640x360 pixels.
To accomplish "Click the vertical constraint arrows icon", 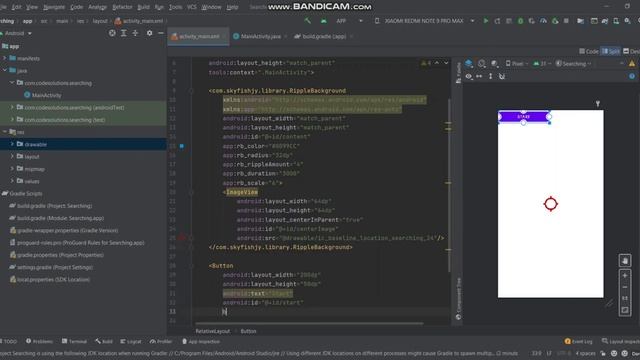I will coord(490,76).
